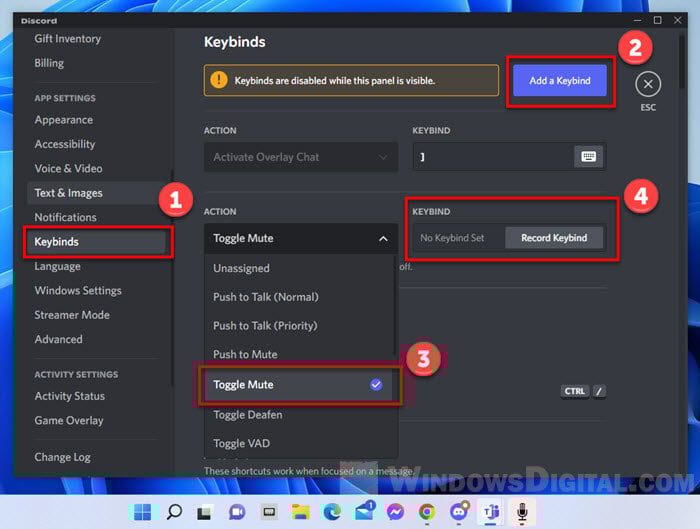This screenshot has width=700, height=529.
Task: Open Advanced settings
Action: tap(58, 339)
